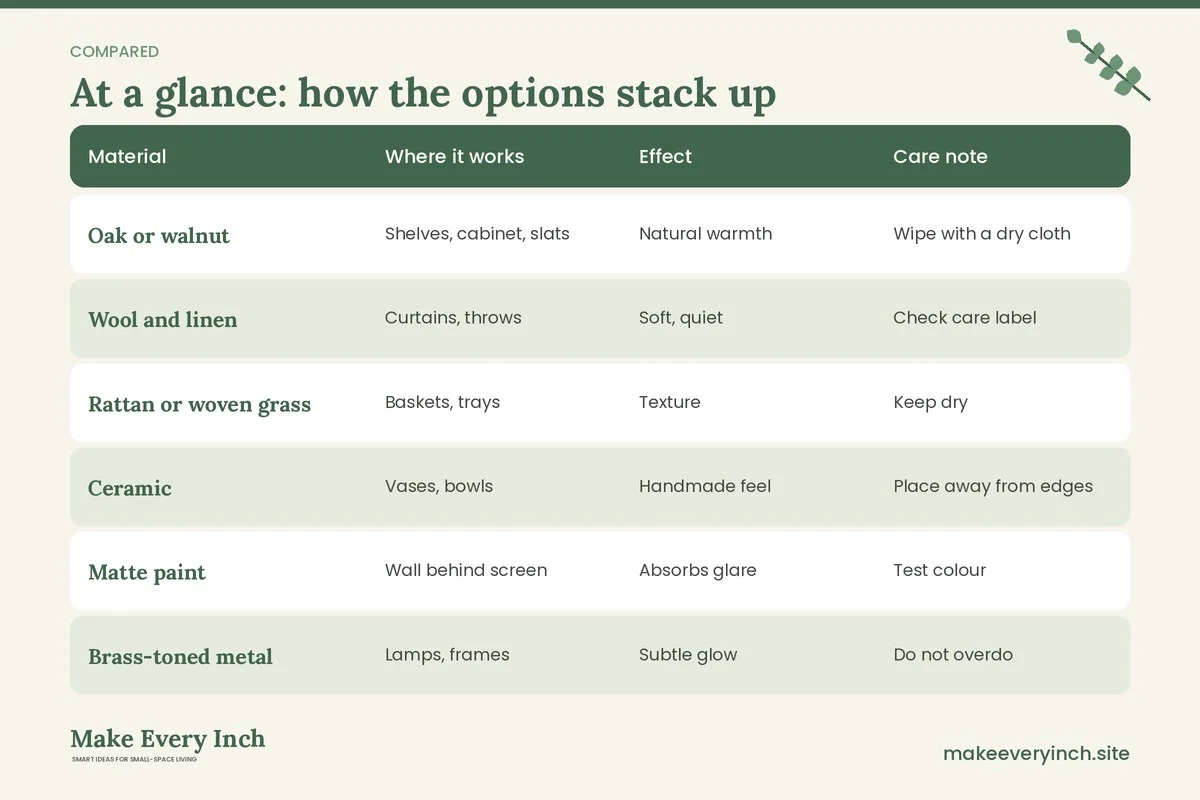Click the "Subtle glow" effect cell
This screenshot has width=1200, height=800.
[688, 654]
